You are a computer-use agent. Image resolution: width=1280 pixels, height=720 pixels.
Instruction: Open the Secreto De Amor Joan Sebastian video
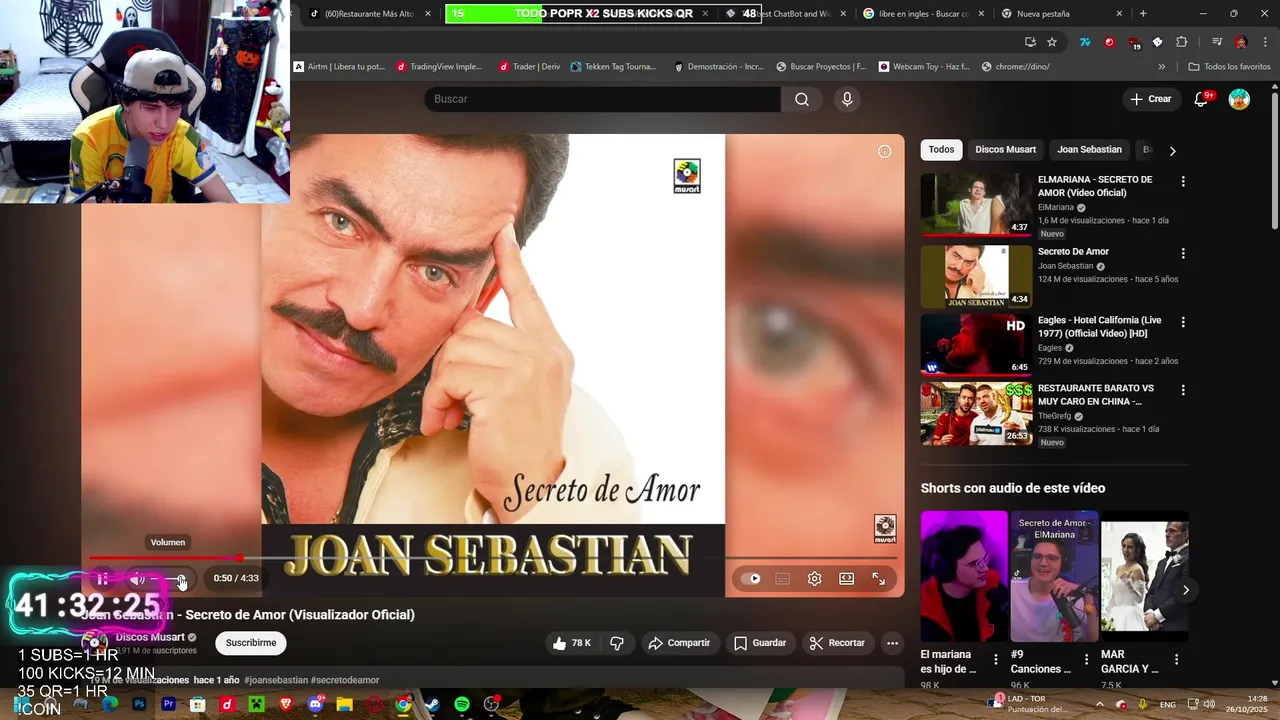[x=976, y=277]
